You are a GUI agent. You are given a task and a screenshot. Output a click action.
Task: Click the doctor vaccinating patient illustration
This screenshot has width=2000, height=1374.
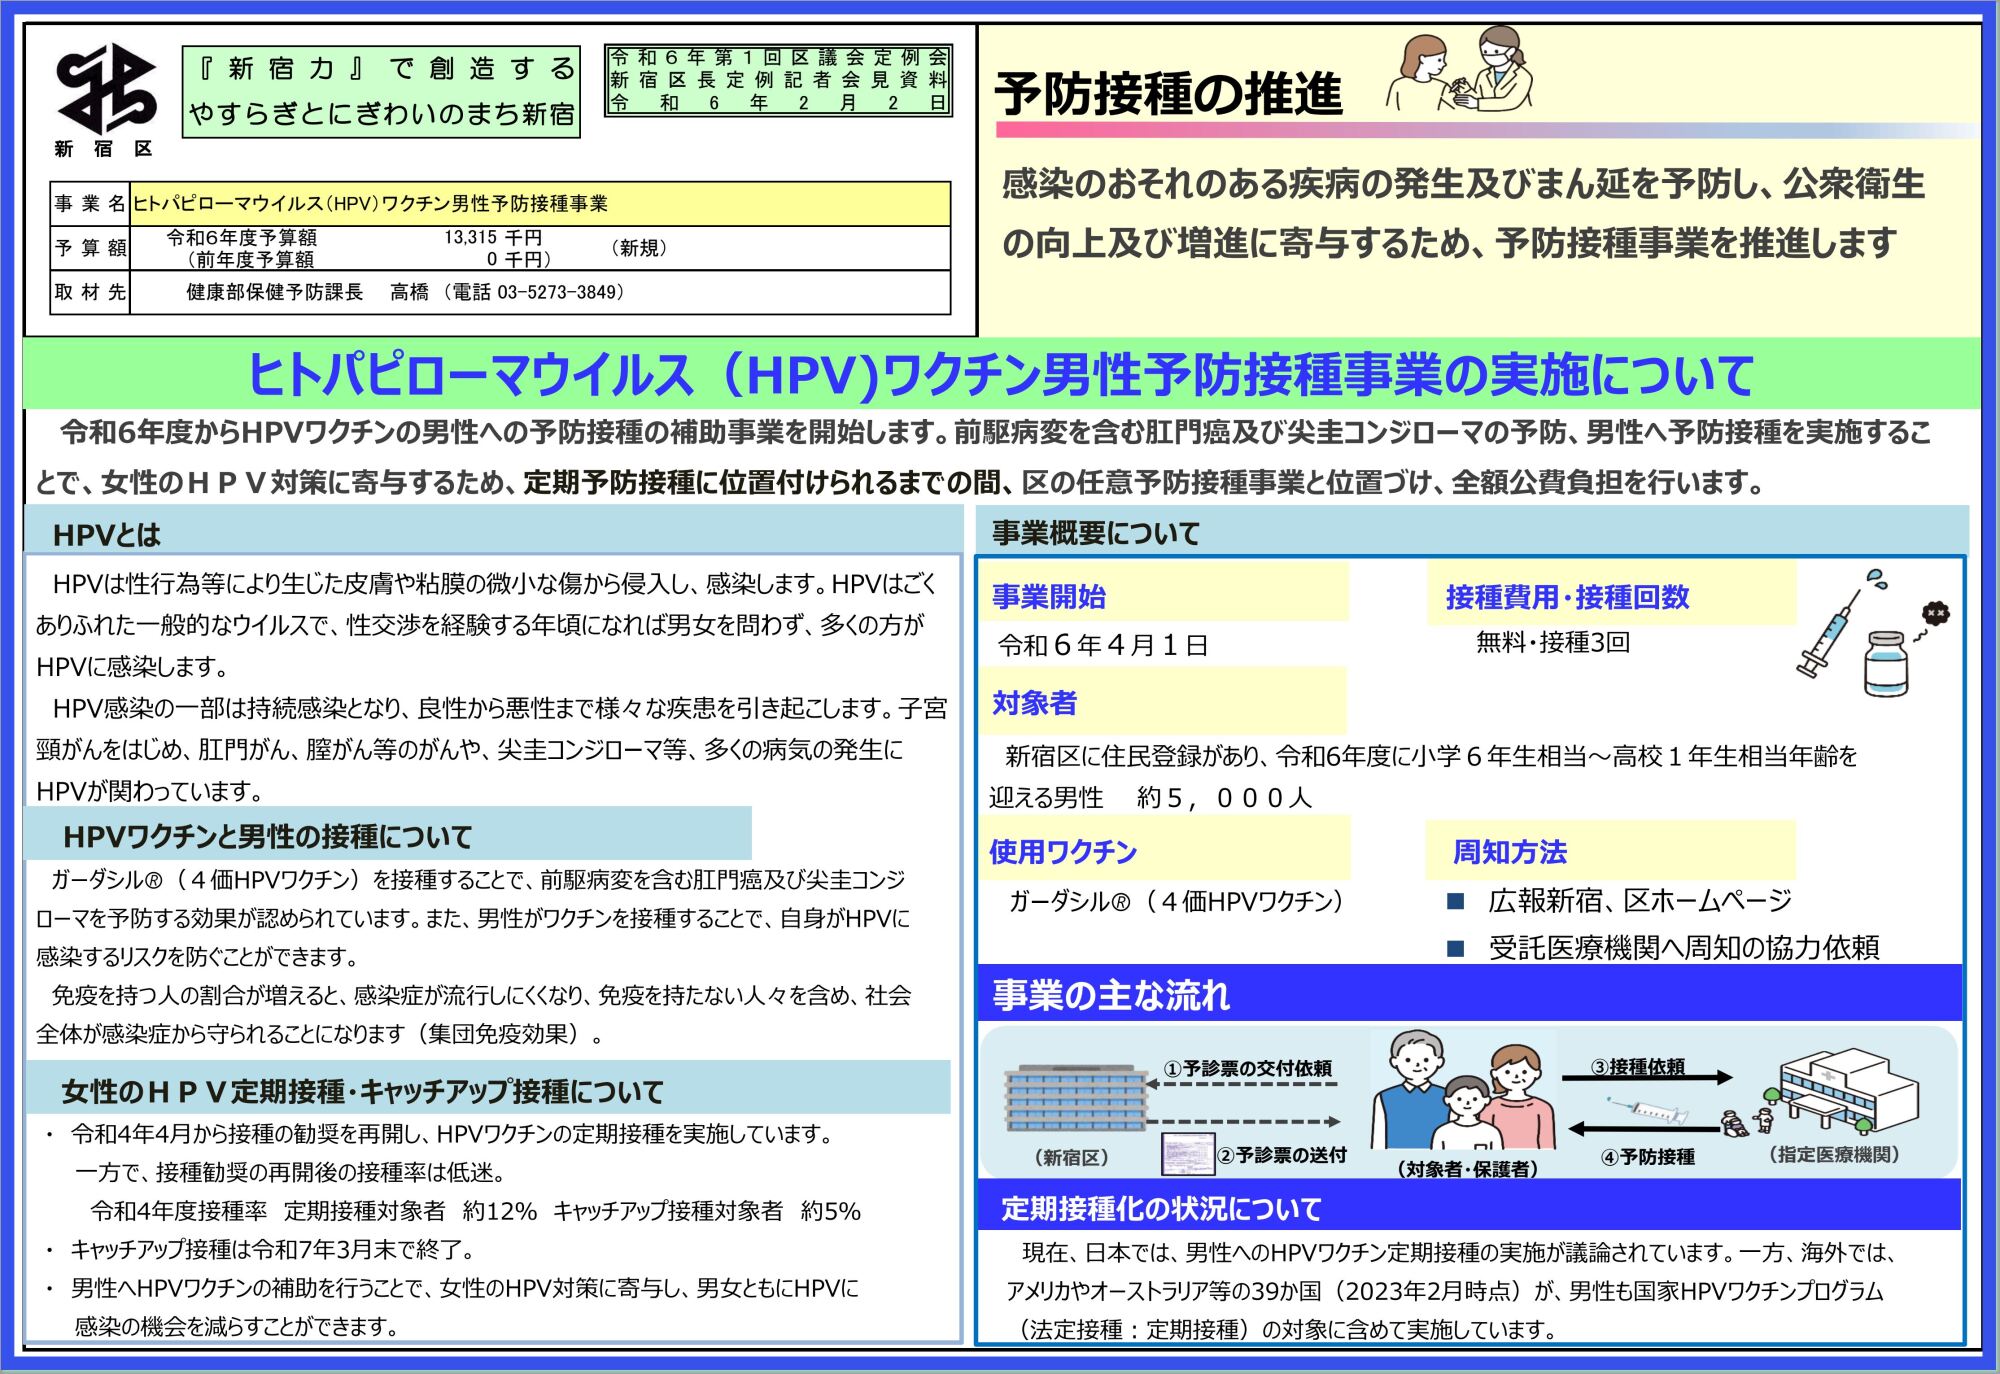[x=1460, y=70]
